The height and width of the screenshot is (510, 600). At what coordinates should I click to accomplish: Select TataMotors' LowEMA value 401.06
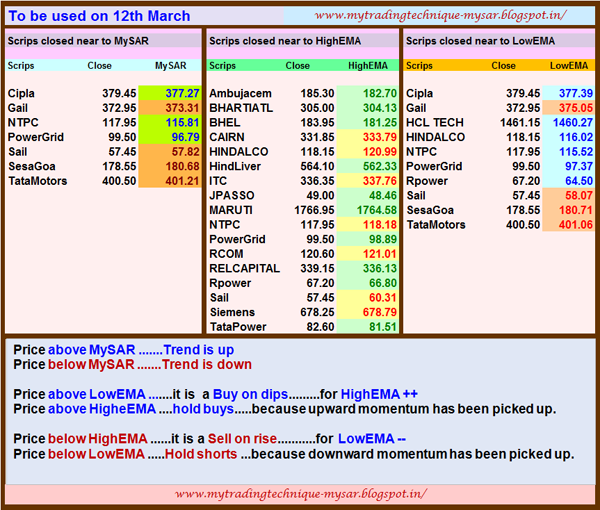coord(576,225)
